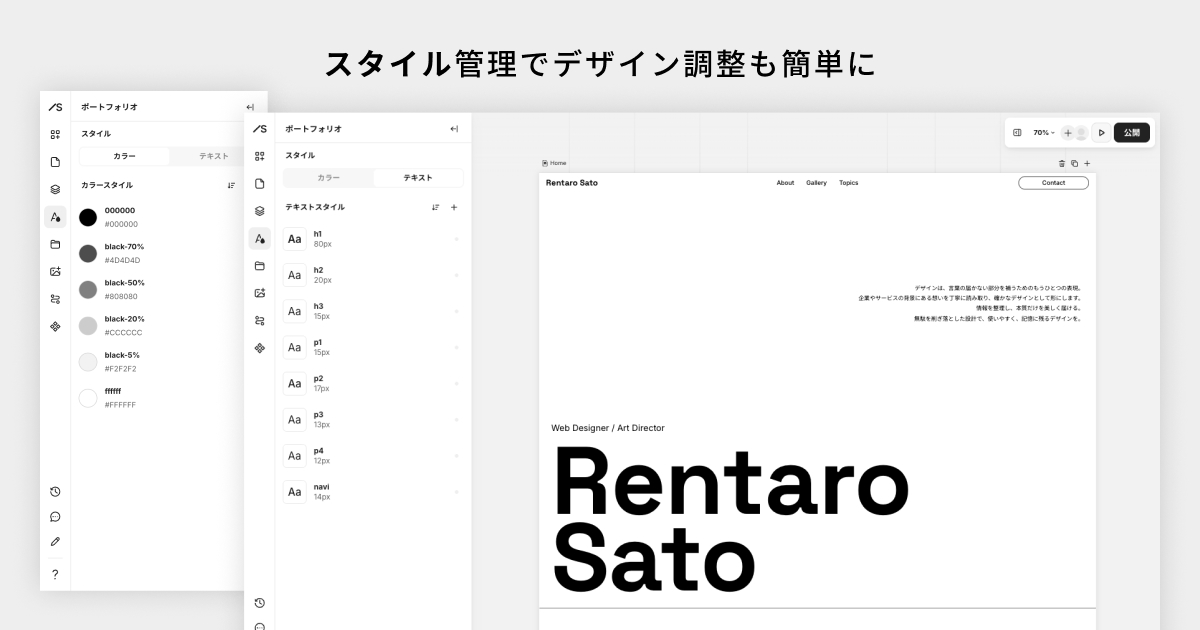The image size is (1200, 630).
Task: Open history icon in front panel sidebar
Action: point(259,603)
